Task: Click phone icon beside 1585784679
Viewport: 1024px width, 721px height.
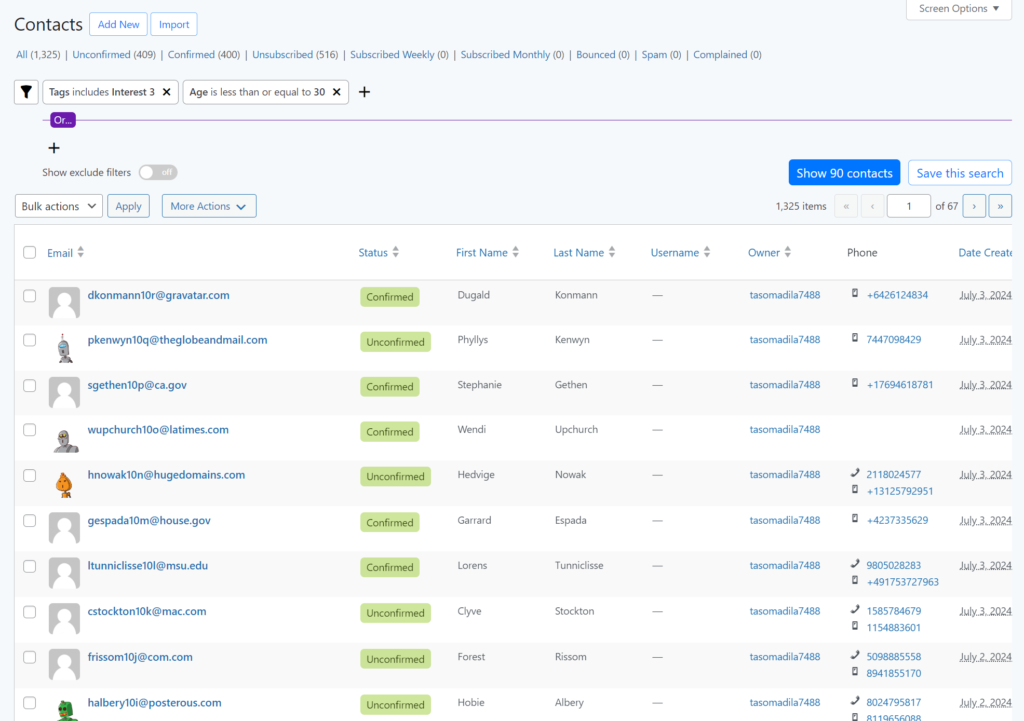Action: point(854,610)
